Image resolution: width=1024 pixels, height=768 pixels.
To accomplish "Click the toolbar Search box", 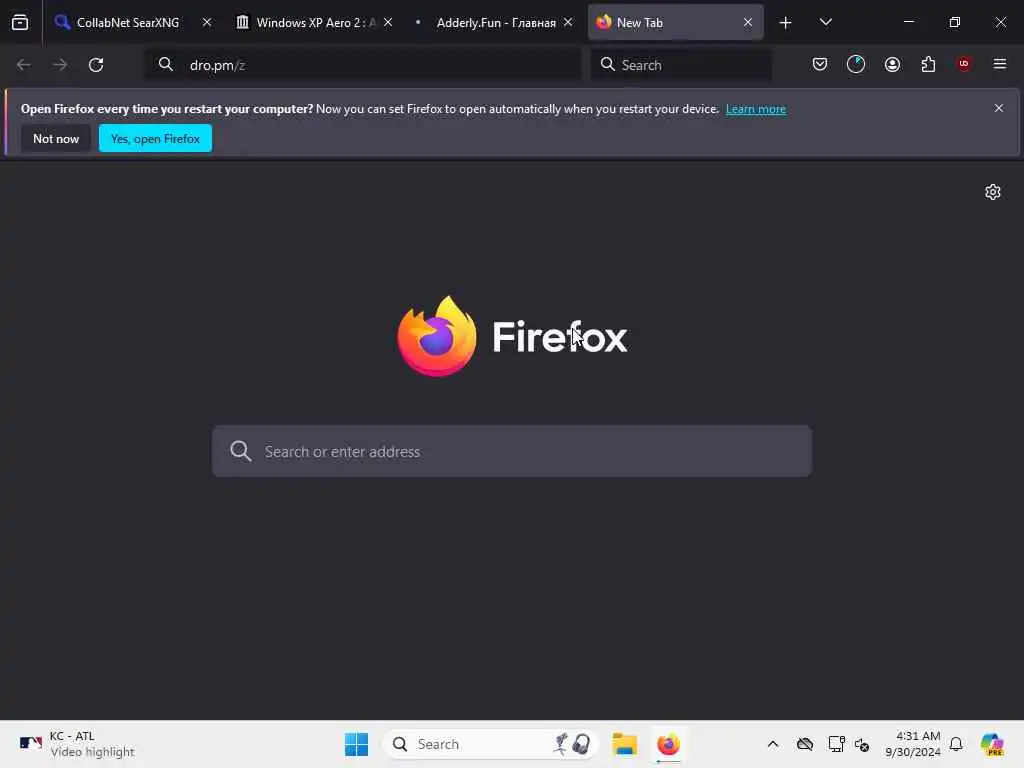I will (681, 65).
